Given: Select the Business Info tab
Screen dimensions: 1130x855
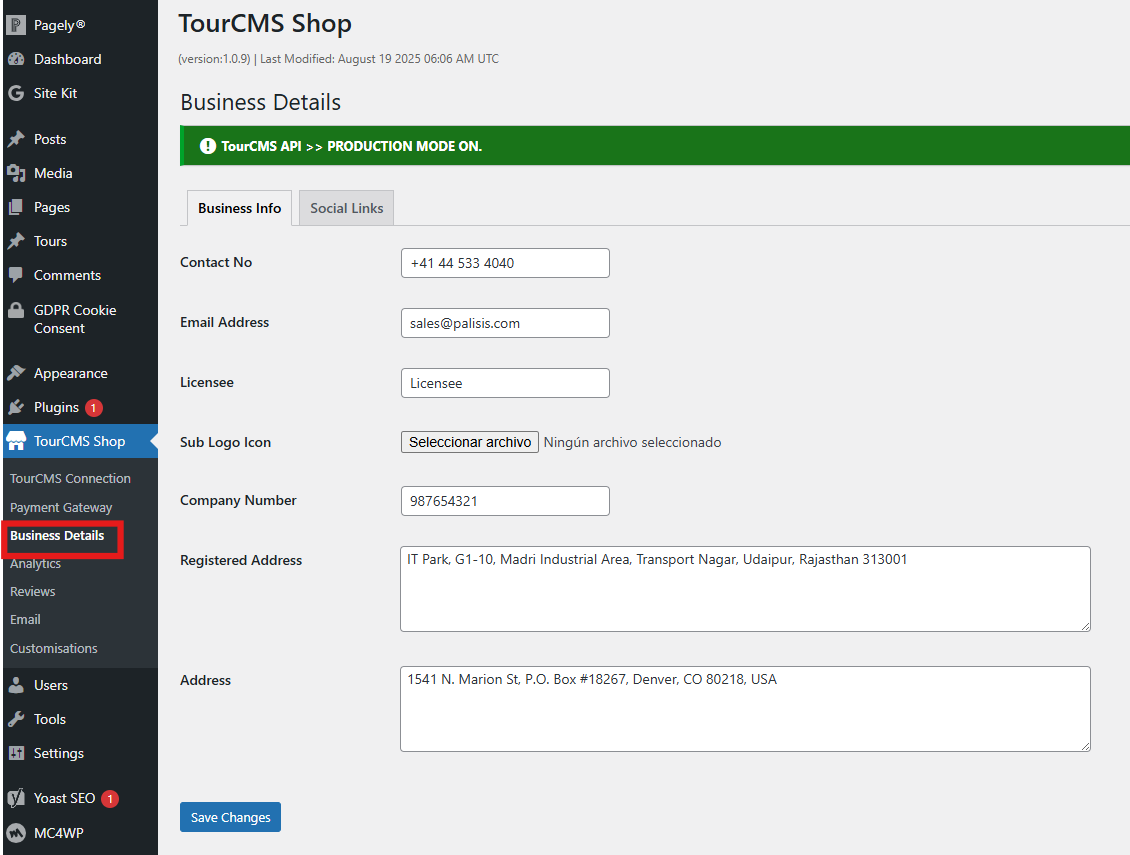Looking at the screenshot, I should pyautogui.click(x=239, y=208).
